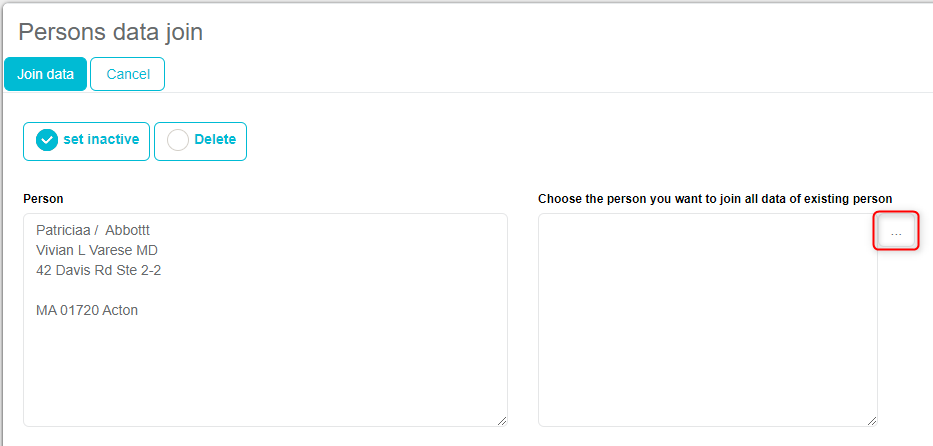Click the 'Persons data join' heading
This screenshot has width=933, height=446.
[x=110, y=32]
